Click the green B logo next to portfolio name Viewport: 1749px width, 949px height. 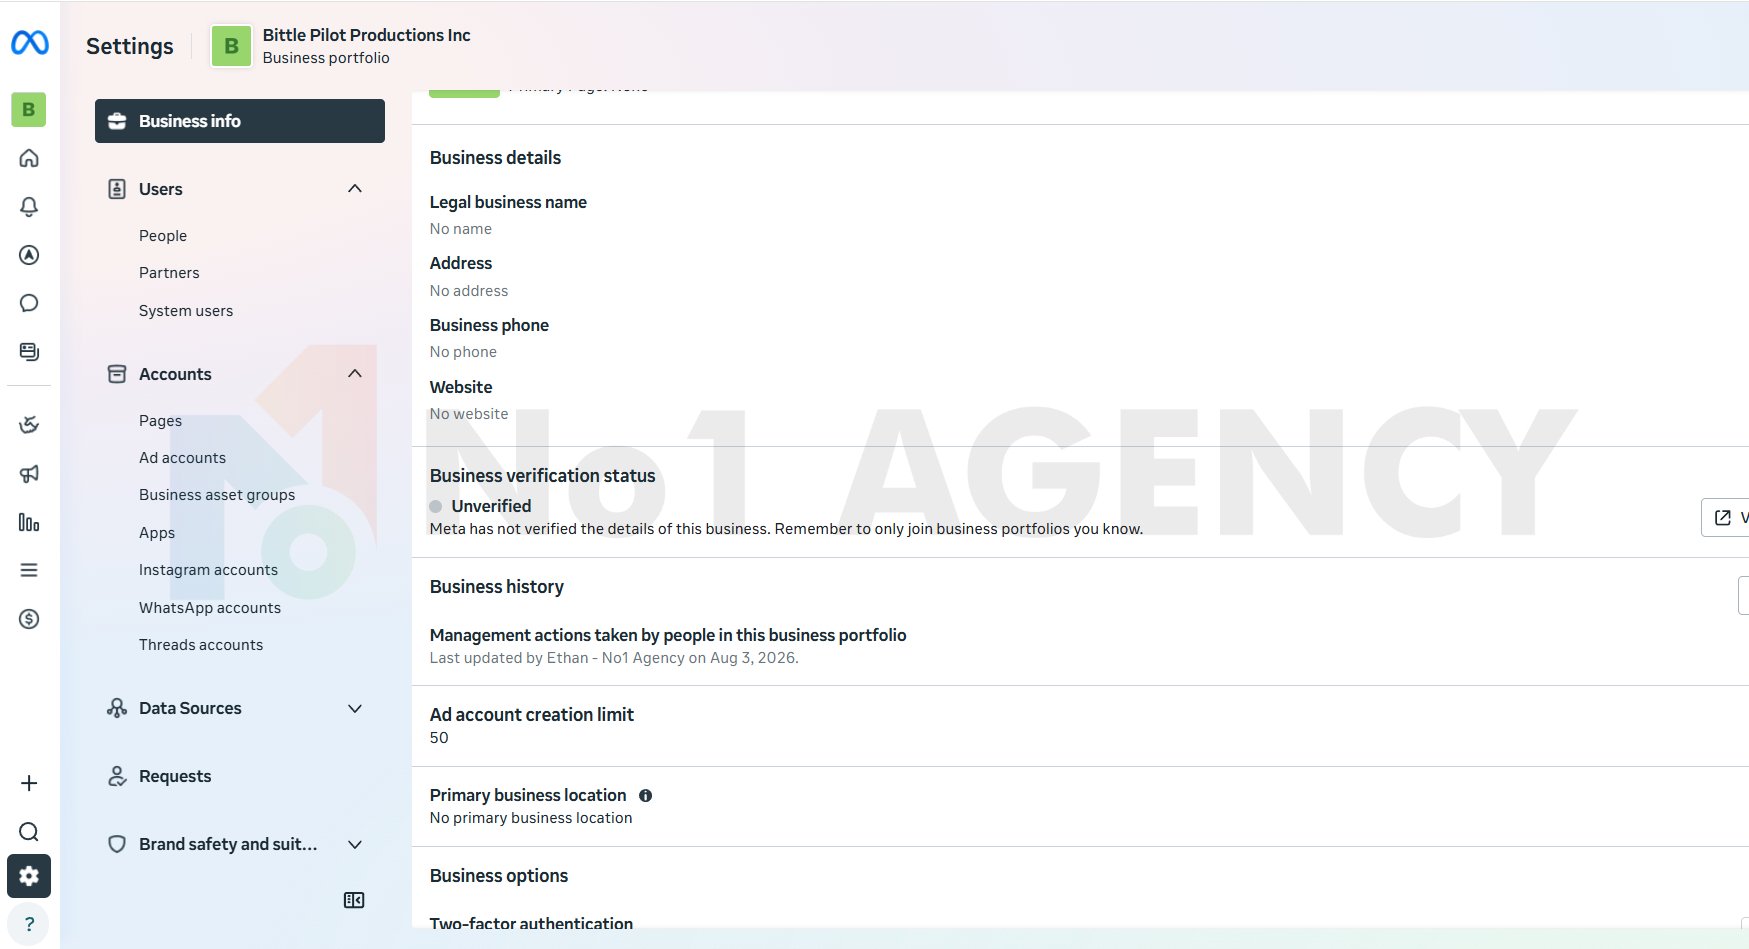[x=231, y=46]
